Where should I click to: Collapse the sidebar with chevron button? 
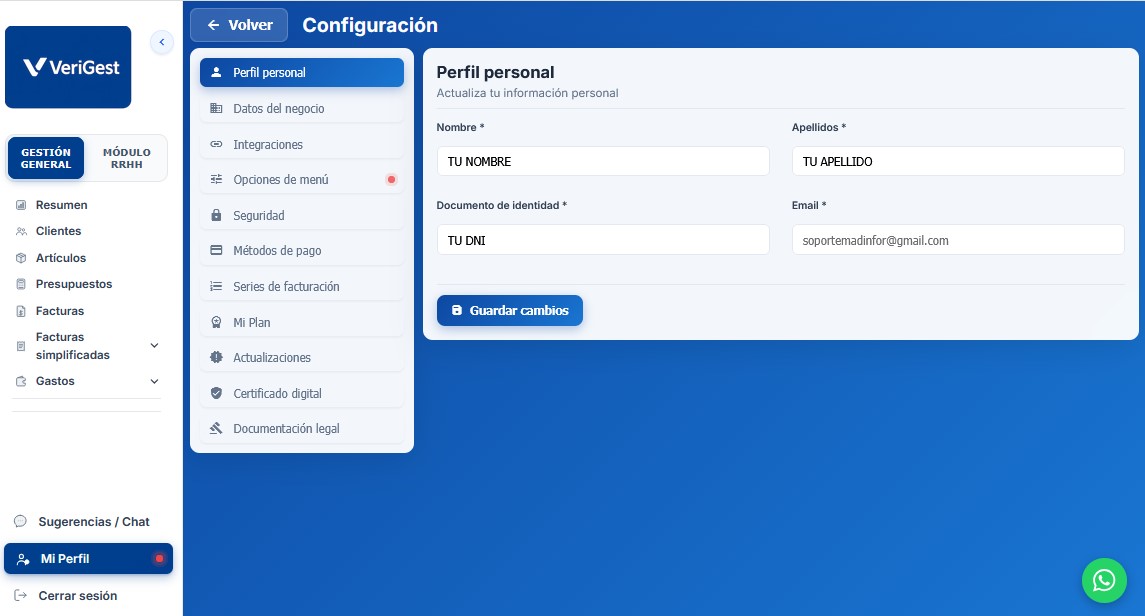click(x=162, y=42)
